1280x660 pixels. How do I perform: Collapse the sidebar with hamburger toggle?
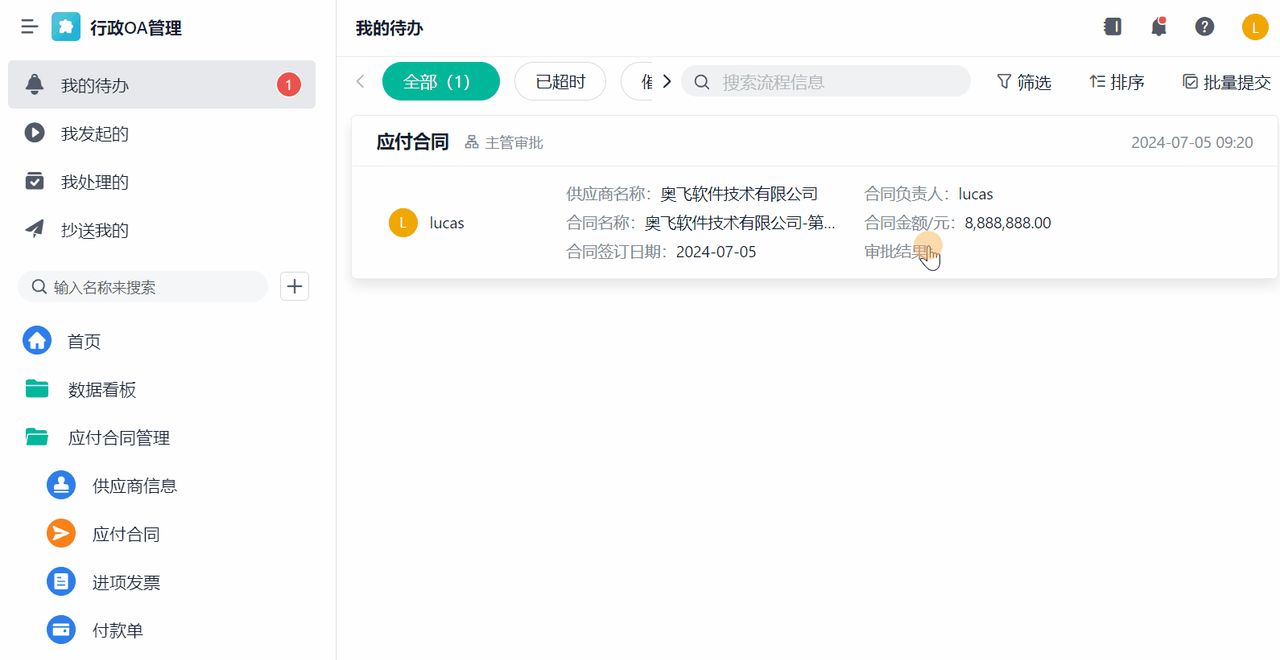coord(29,27)
